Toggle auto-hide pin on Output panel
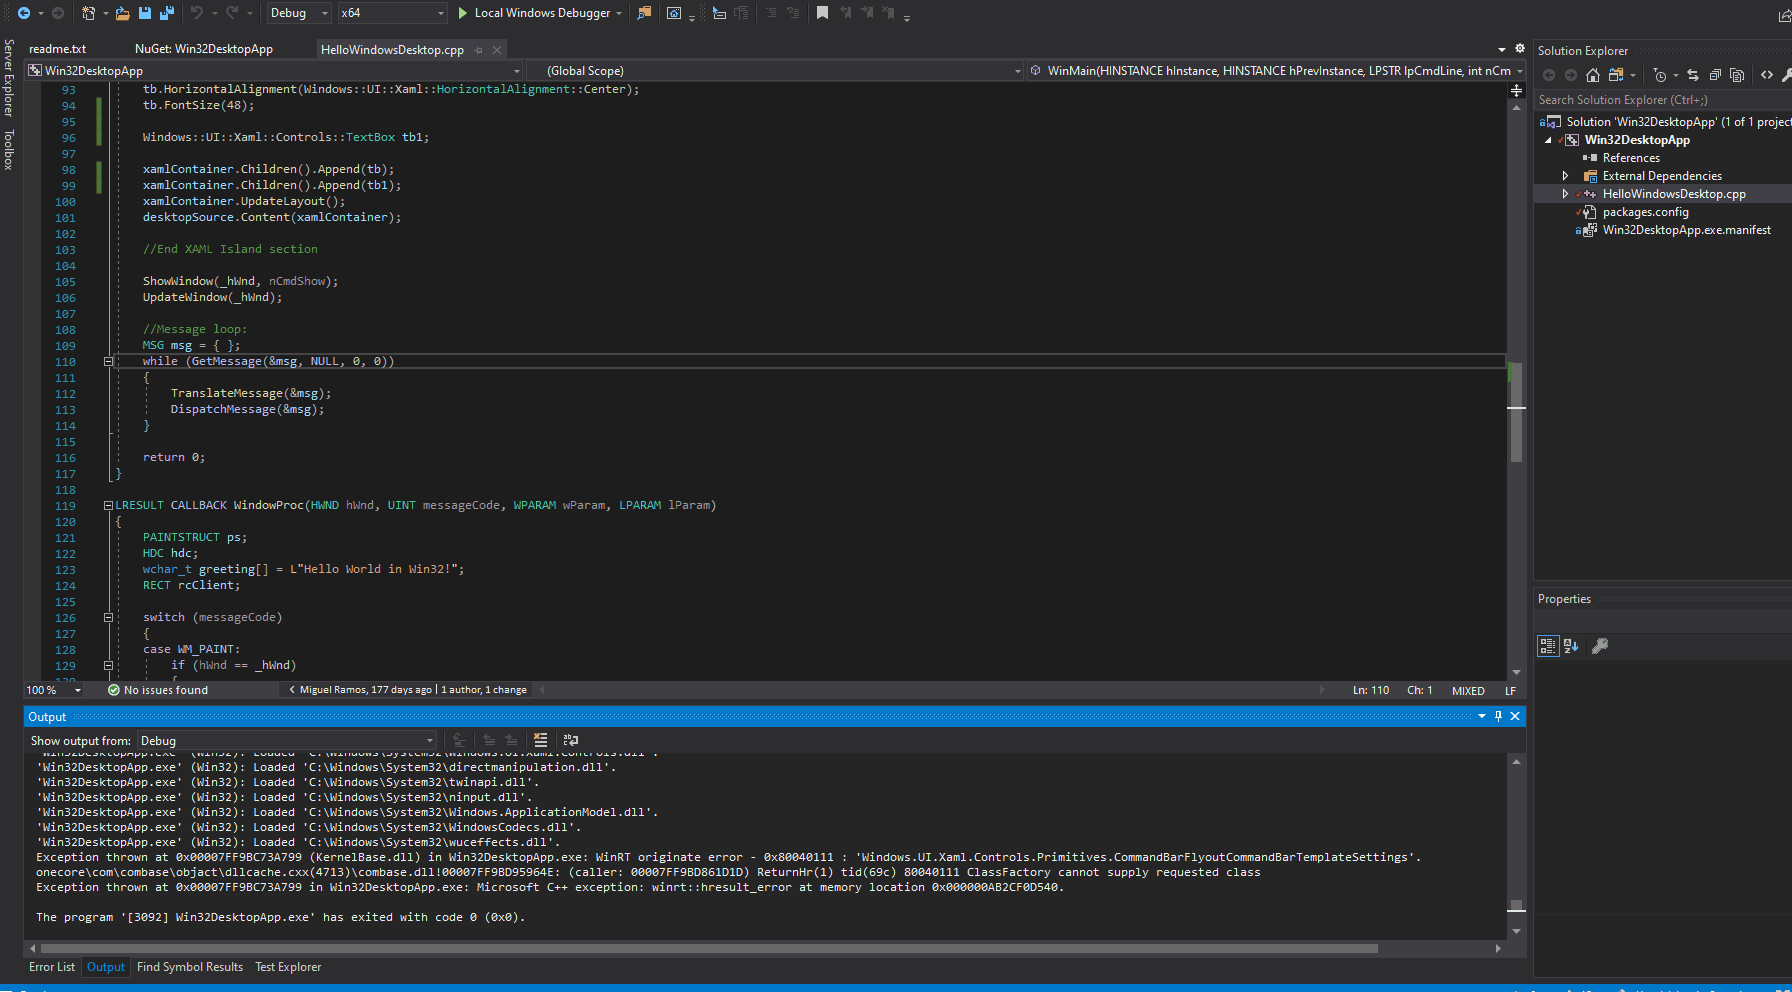The height and width of the screenshot is (992, 1792). pyautogui.click(x=1498, y=716)
